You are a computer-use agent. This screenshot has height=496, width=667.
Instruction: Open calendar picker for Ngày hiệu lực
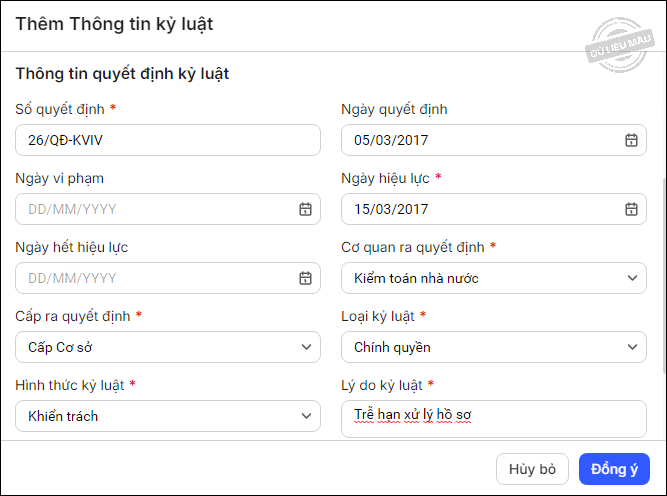(x=631, y=209)
